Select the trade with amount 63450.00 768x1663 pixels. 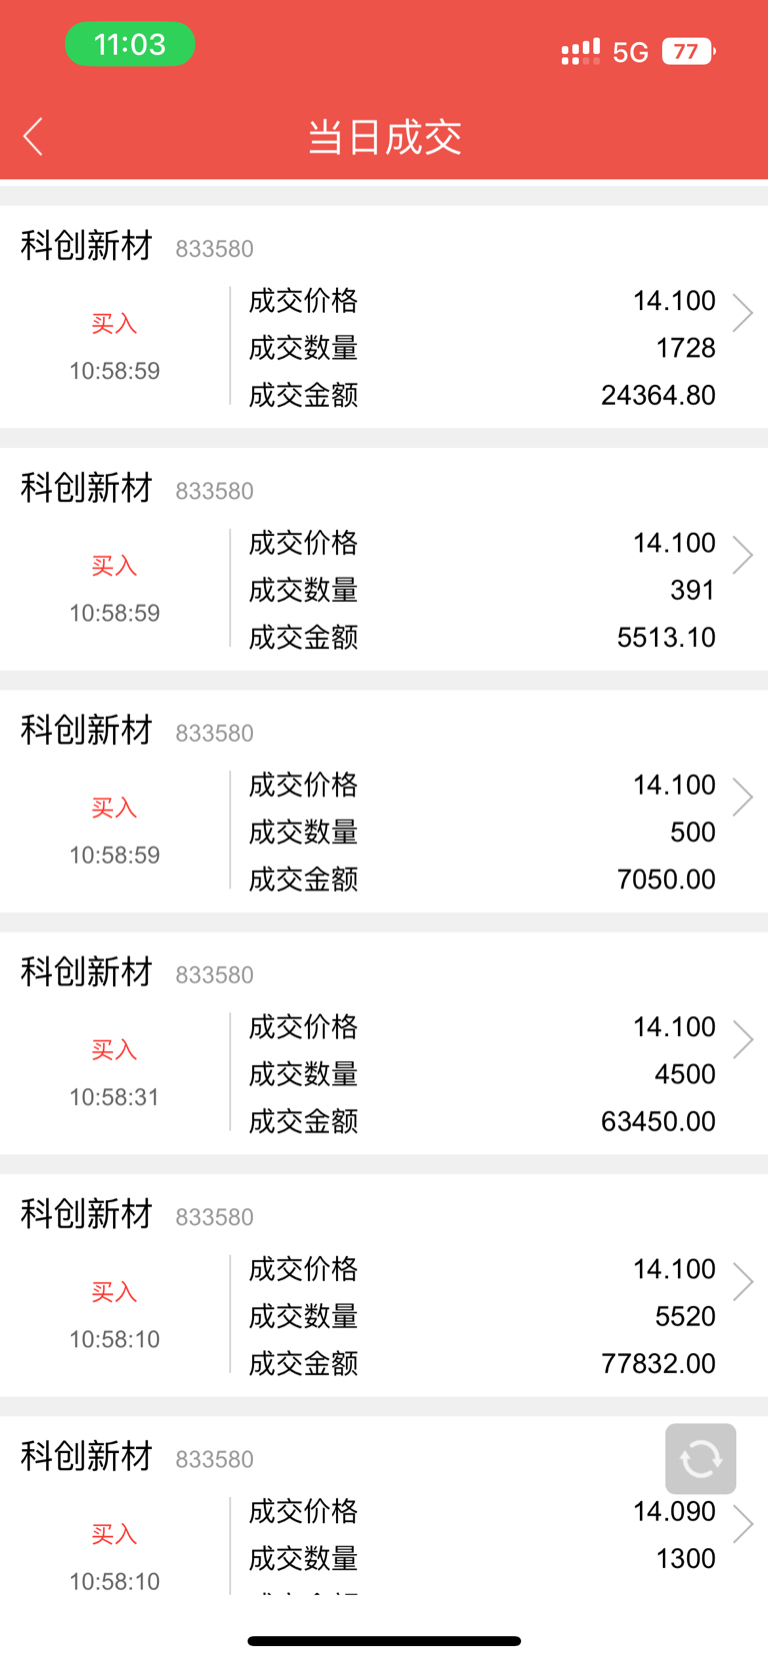point(384,1043)
